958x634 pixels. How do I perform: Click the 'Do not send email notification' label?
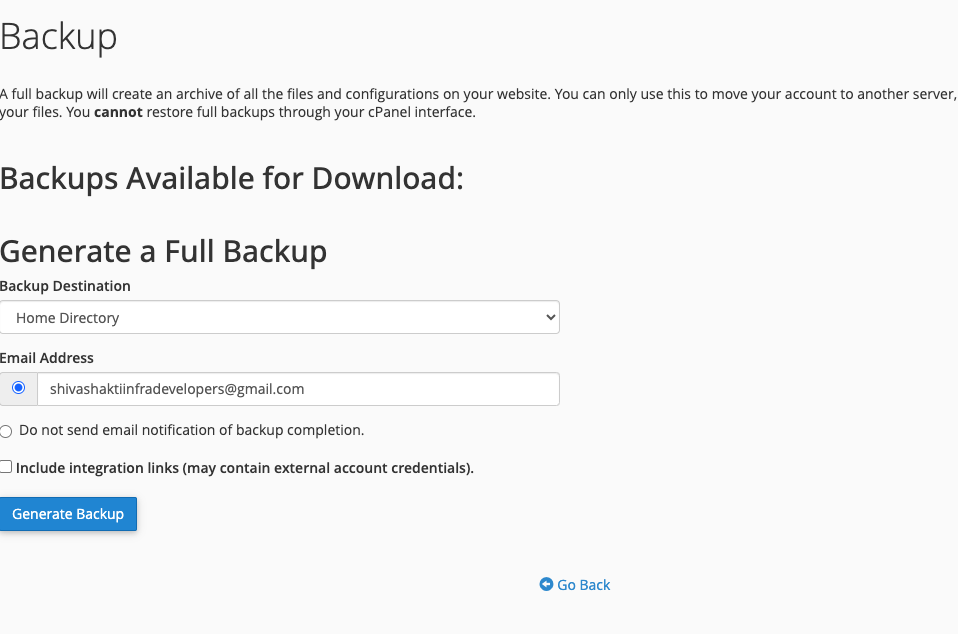point(191,431)
